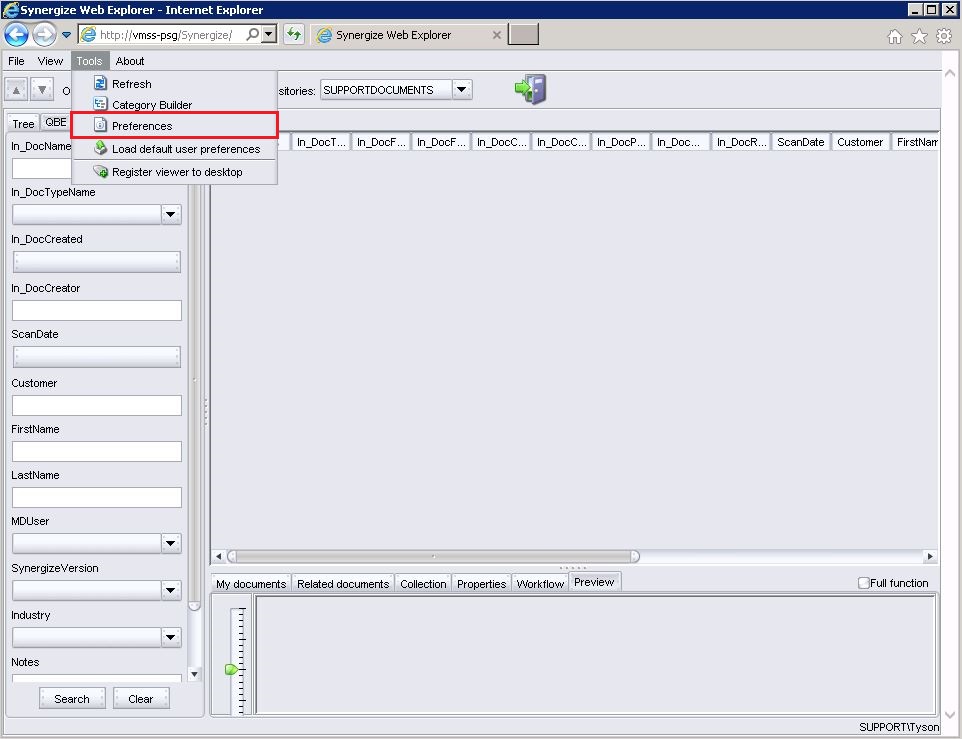Open the About menu
This screenshot has width=962, height=739.
point(130,61)
